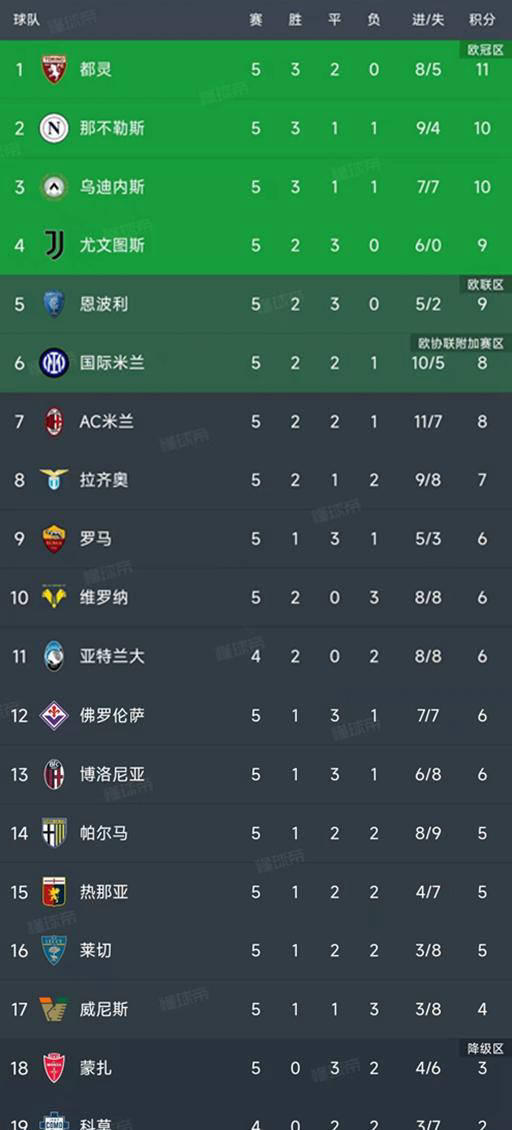Screen dimensions: 512x1130
Task: Click the 积分 column header
Action: pyautogui.click(x=482, y=20)
